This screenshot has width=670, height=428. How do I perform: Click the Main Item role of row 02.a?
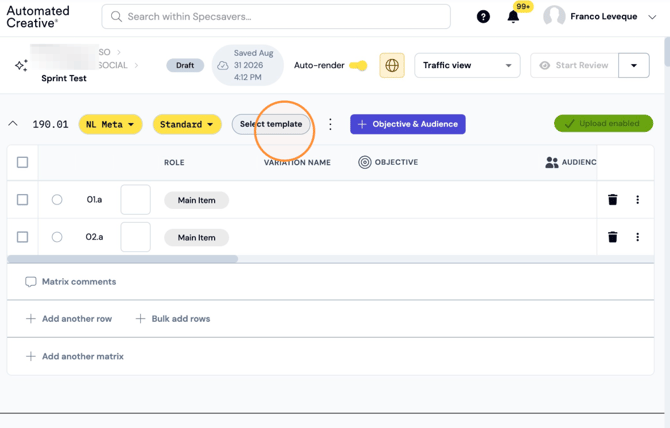pyautogui.click(x=197, y=237)
